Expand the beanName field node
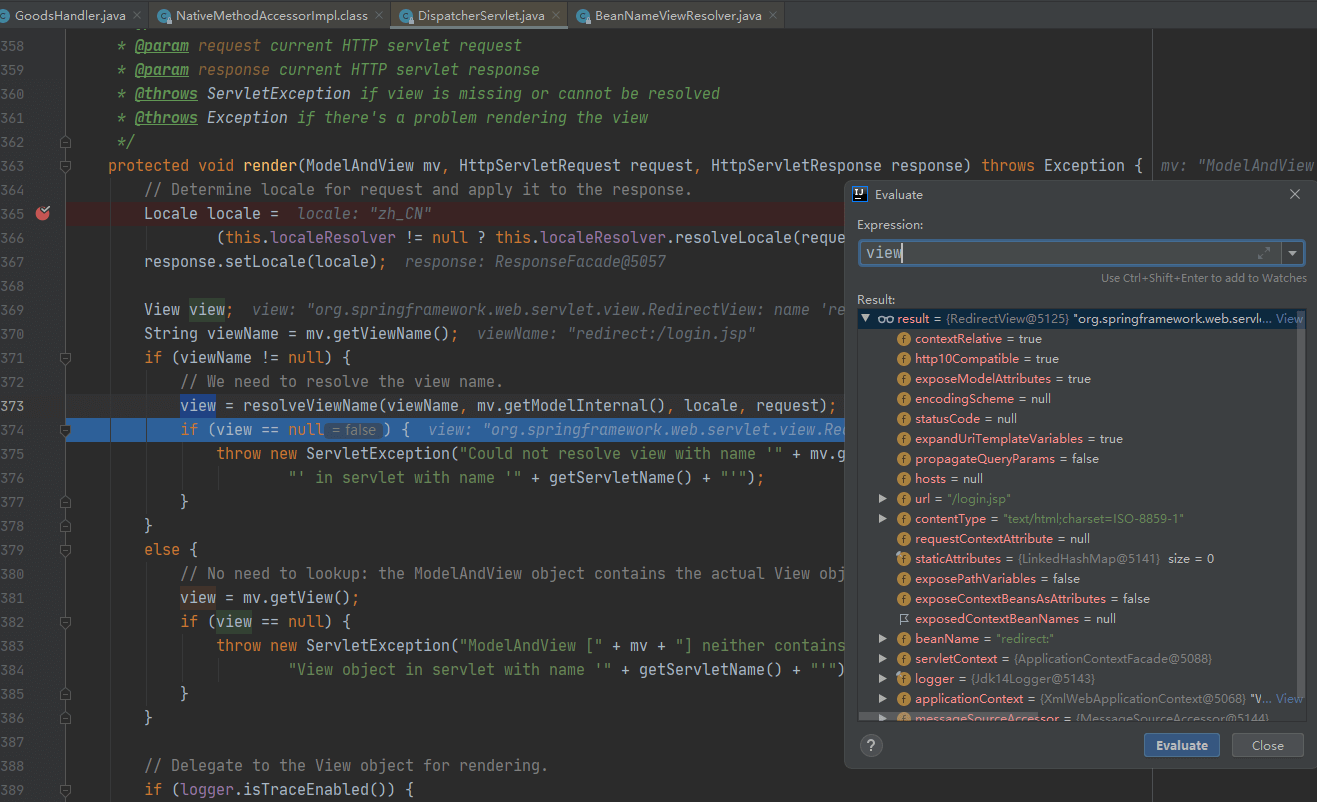1317x802 pixels. click(883, 639)
